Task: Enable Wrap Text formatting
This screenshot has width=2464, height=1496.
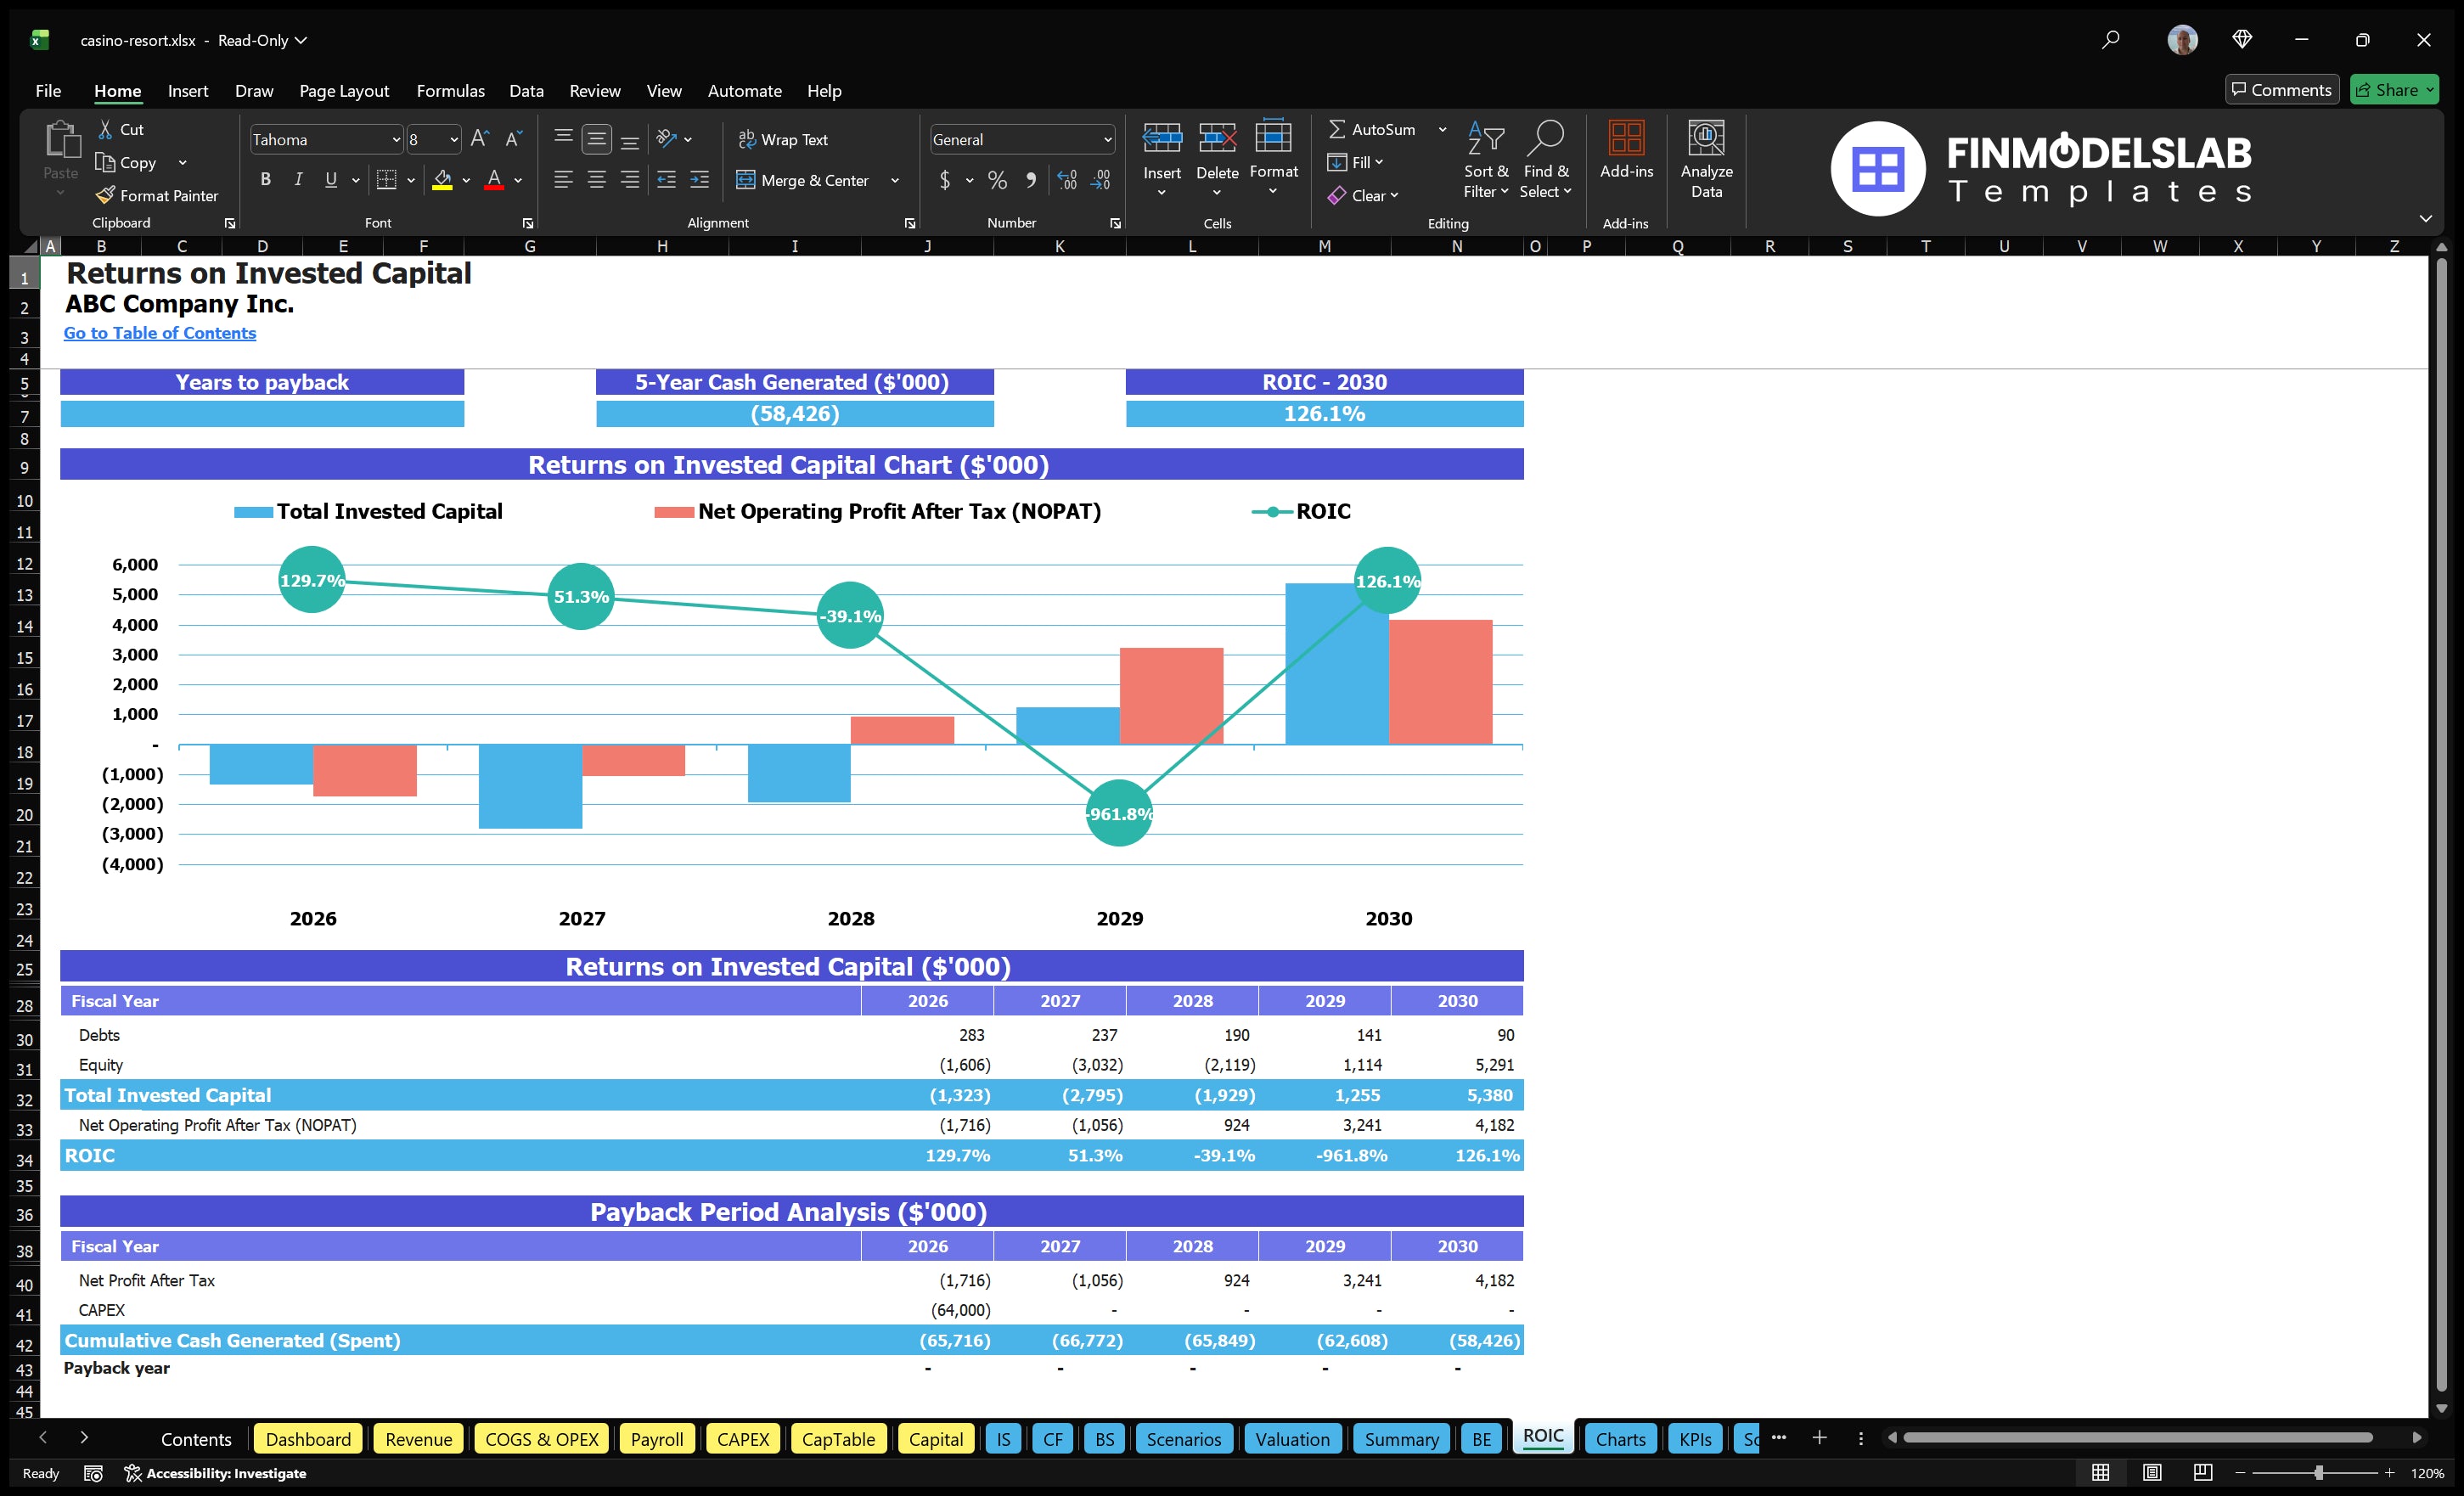Action: (x=784, y=139)
